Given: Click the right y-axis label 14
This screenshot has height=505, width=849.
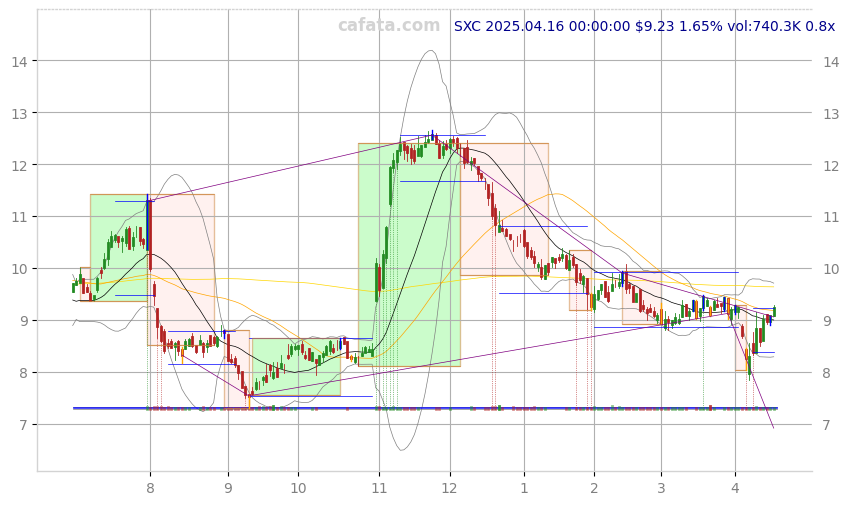Looking at the screenshot, I should tap(831, 62).
